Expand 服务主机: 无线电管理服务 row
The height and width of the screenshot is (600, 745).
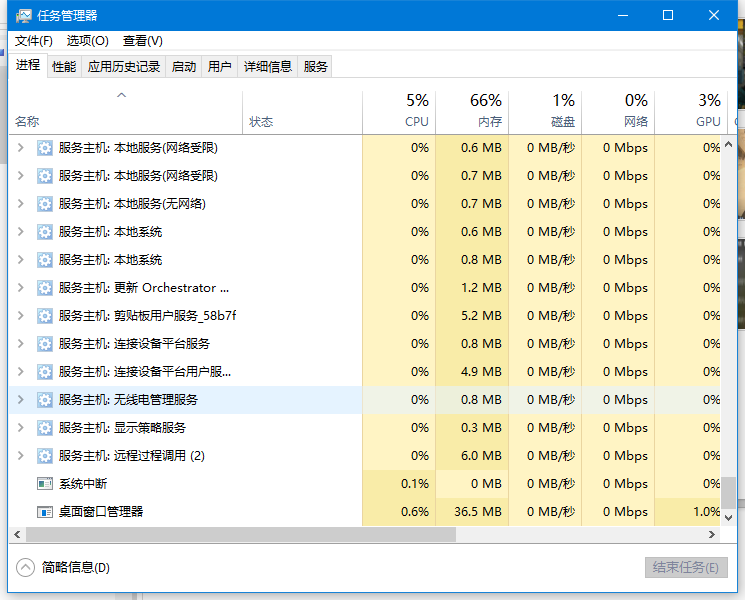pyautogui.click(x=20, y=400)
